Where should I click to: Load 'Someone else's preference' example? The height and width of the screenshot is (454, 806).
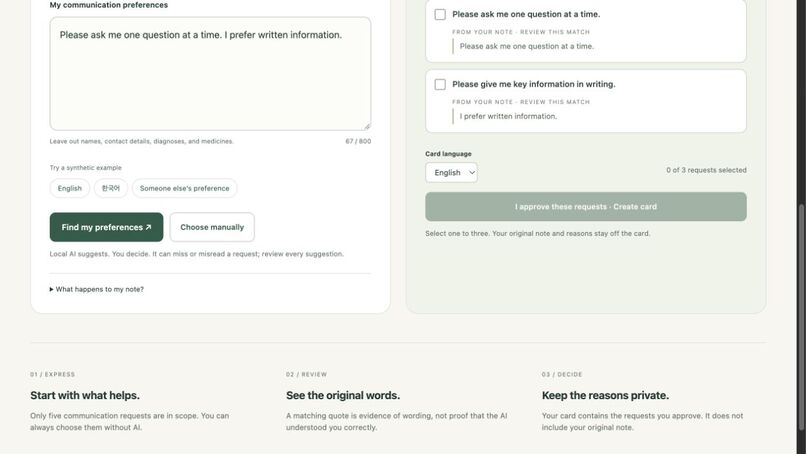(185, 188)
